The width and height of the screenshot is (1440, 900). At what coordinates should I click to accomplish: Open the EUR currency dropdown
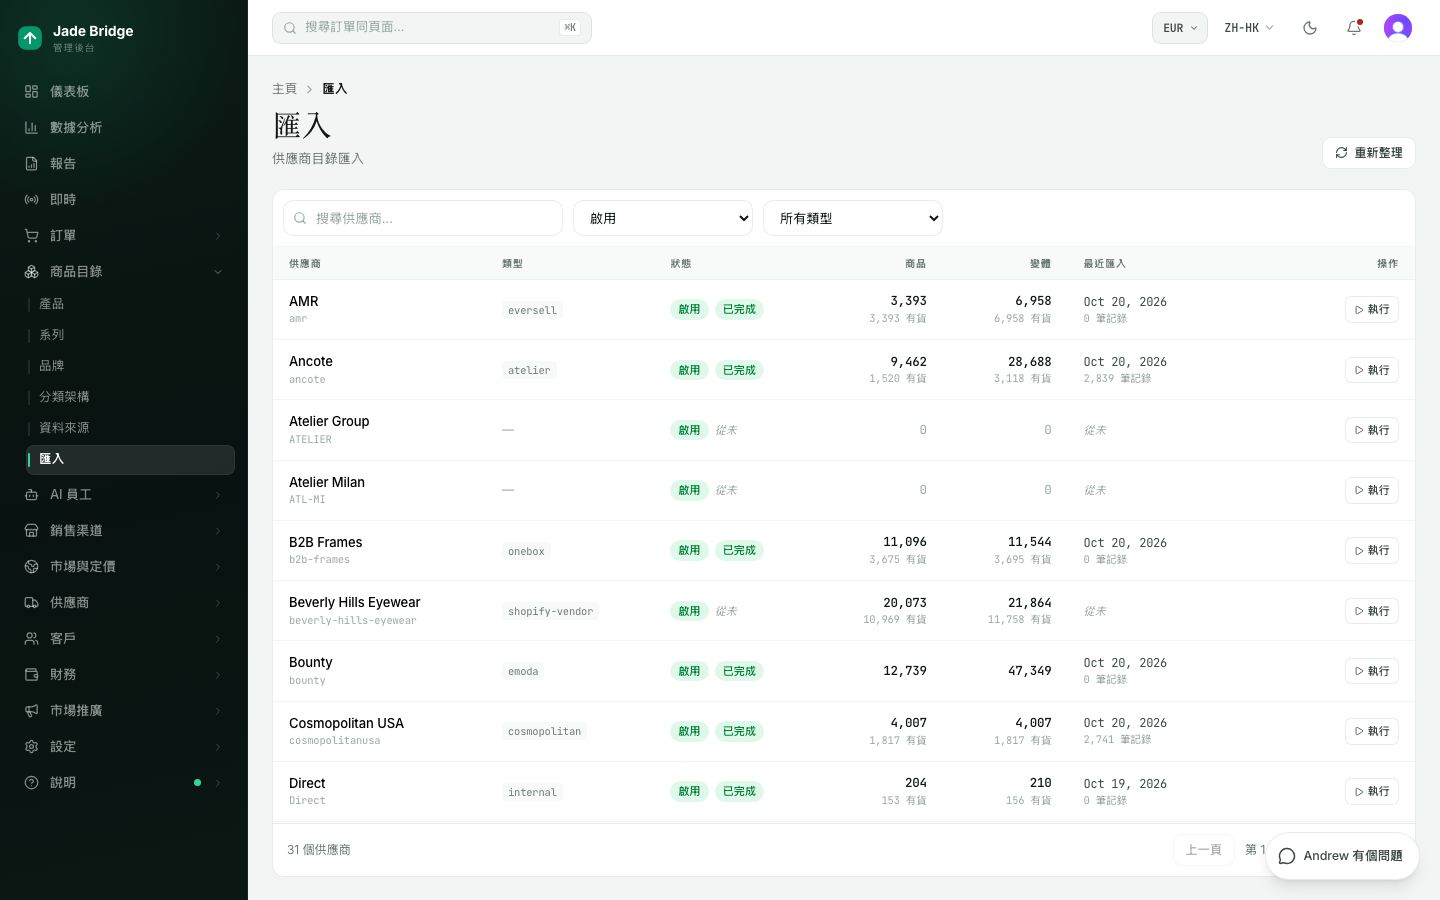coord(1180,28)
